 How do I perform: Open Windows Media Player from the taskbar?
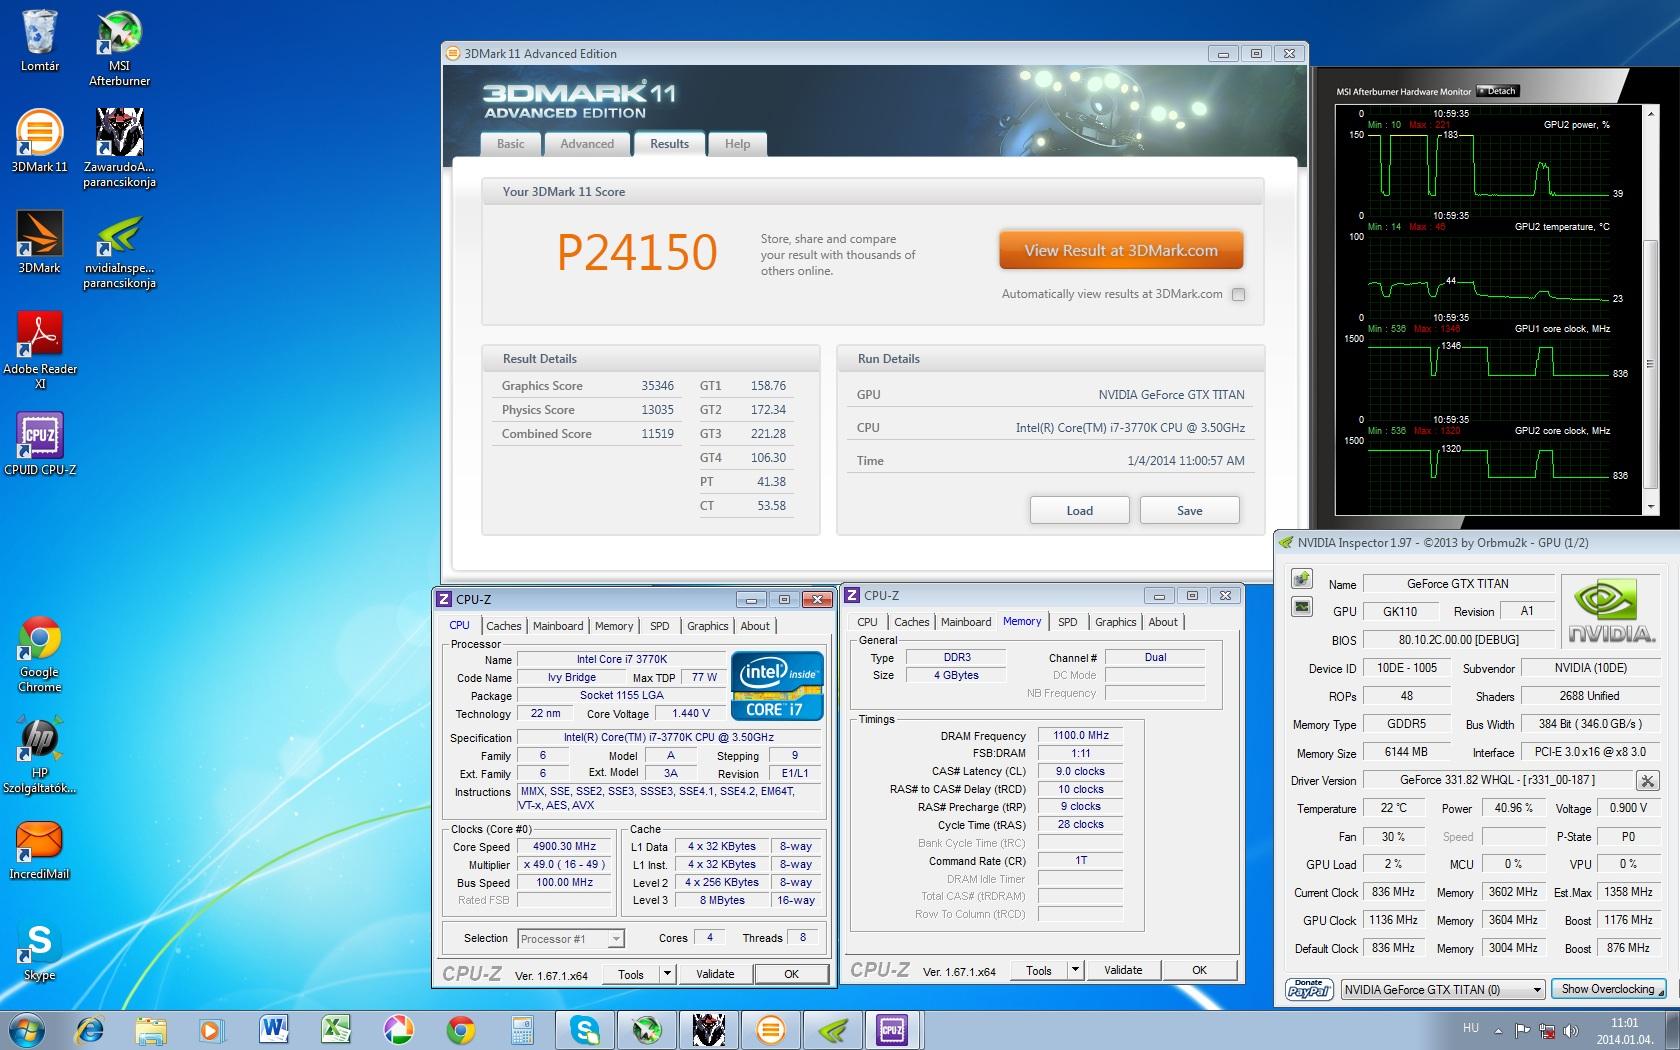click(211, 1029)
